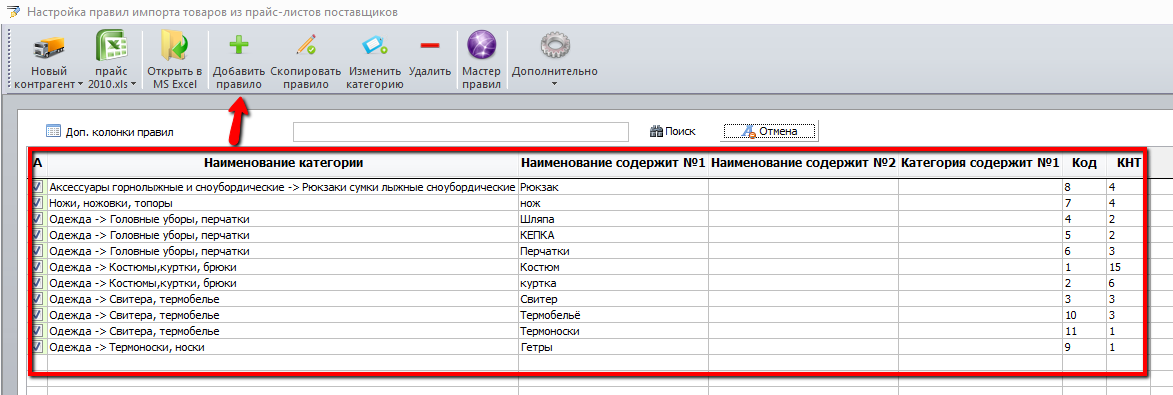Image resolution: width=1173 pixels, height=395 pixels.
Task: Click the red minus Удалить icon
Action: (430, 46)
